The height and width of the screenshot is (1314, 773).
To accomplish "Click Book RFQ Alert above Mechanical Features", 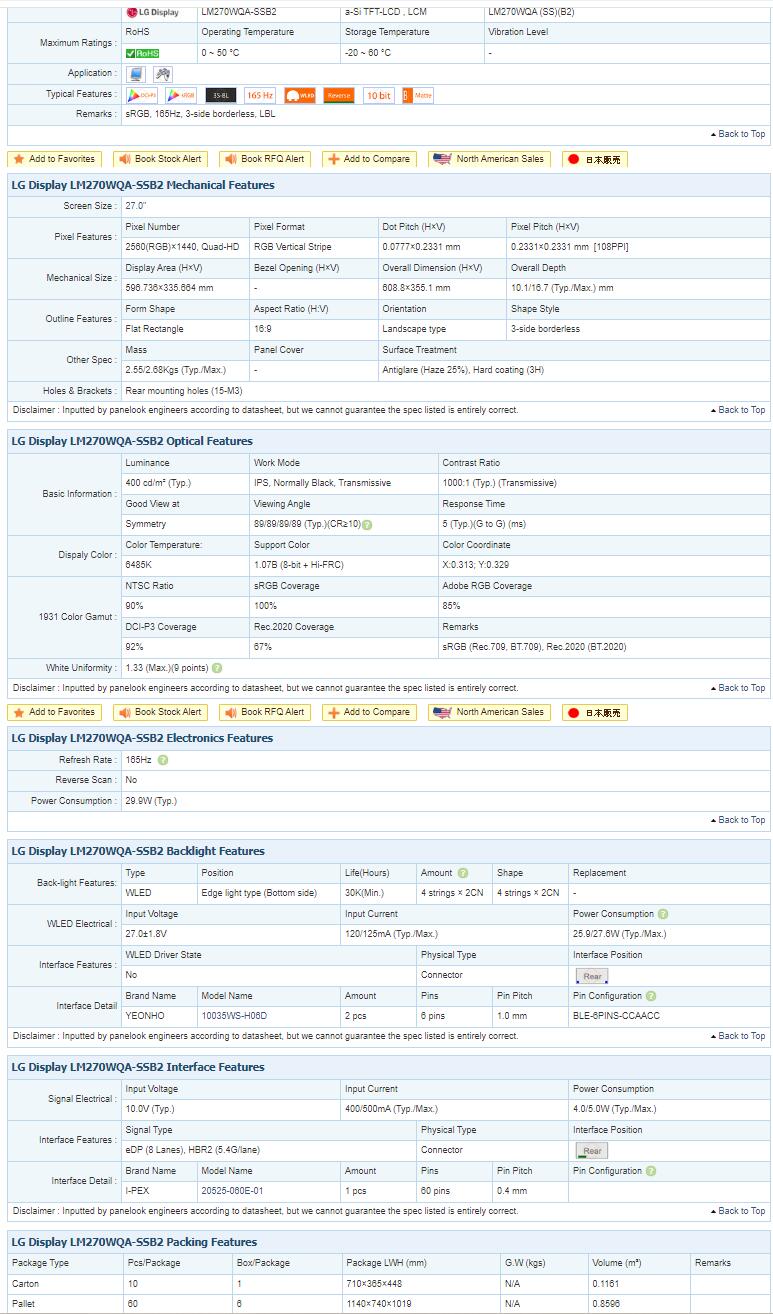I will click(265, 159).
